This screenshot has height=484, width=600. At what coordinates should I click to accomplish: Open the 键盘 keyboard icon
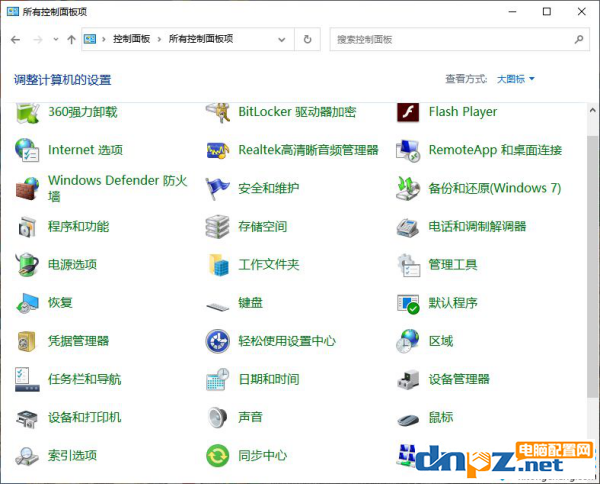217,306
